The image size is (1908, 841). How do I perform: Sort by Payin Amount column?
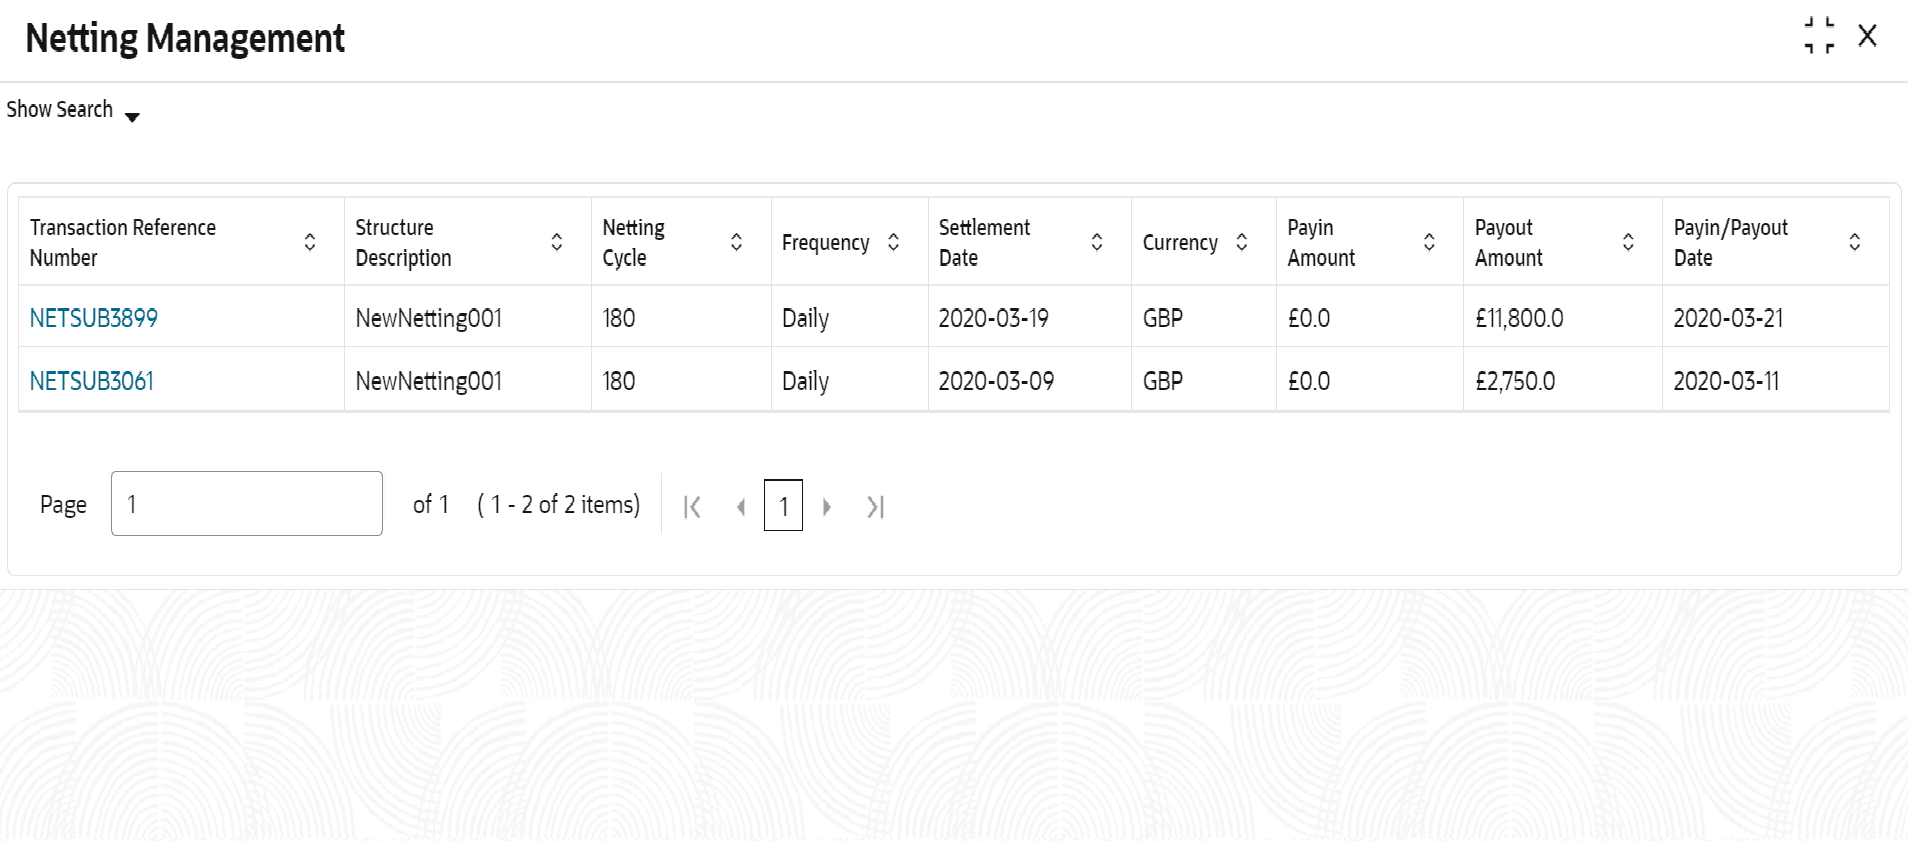(1429, 242)
